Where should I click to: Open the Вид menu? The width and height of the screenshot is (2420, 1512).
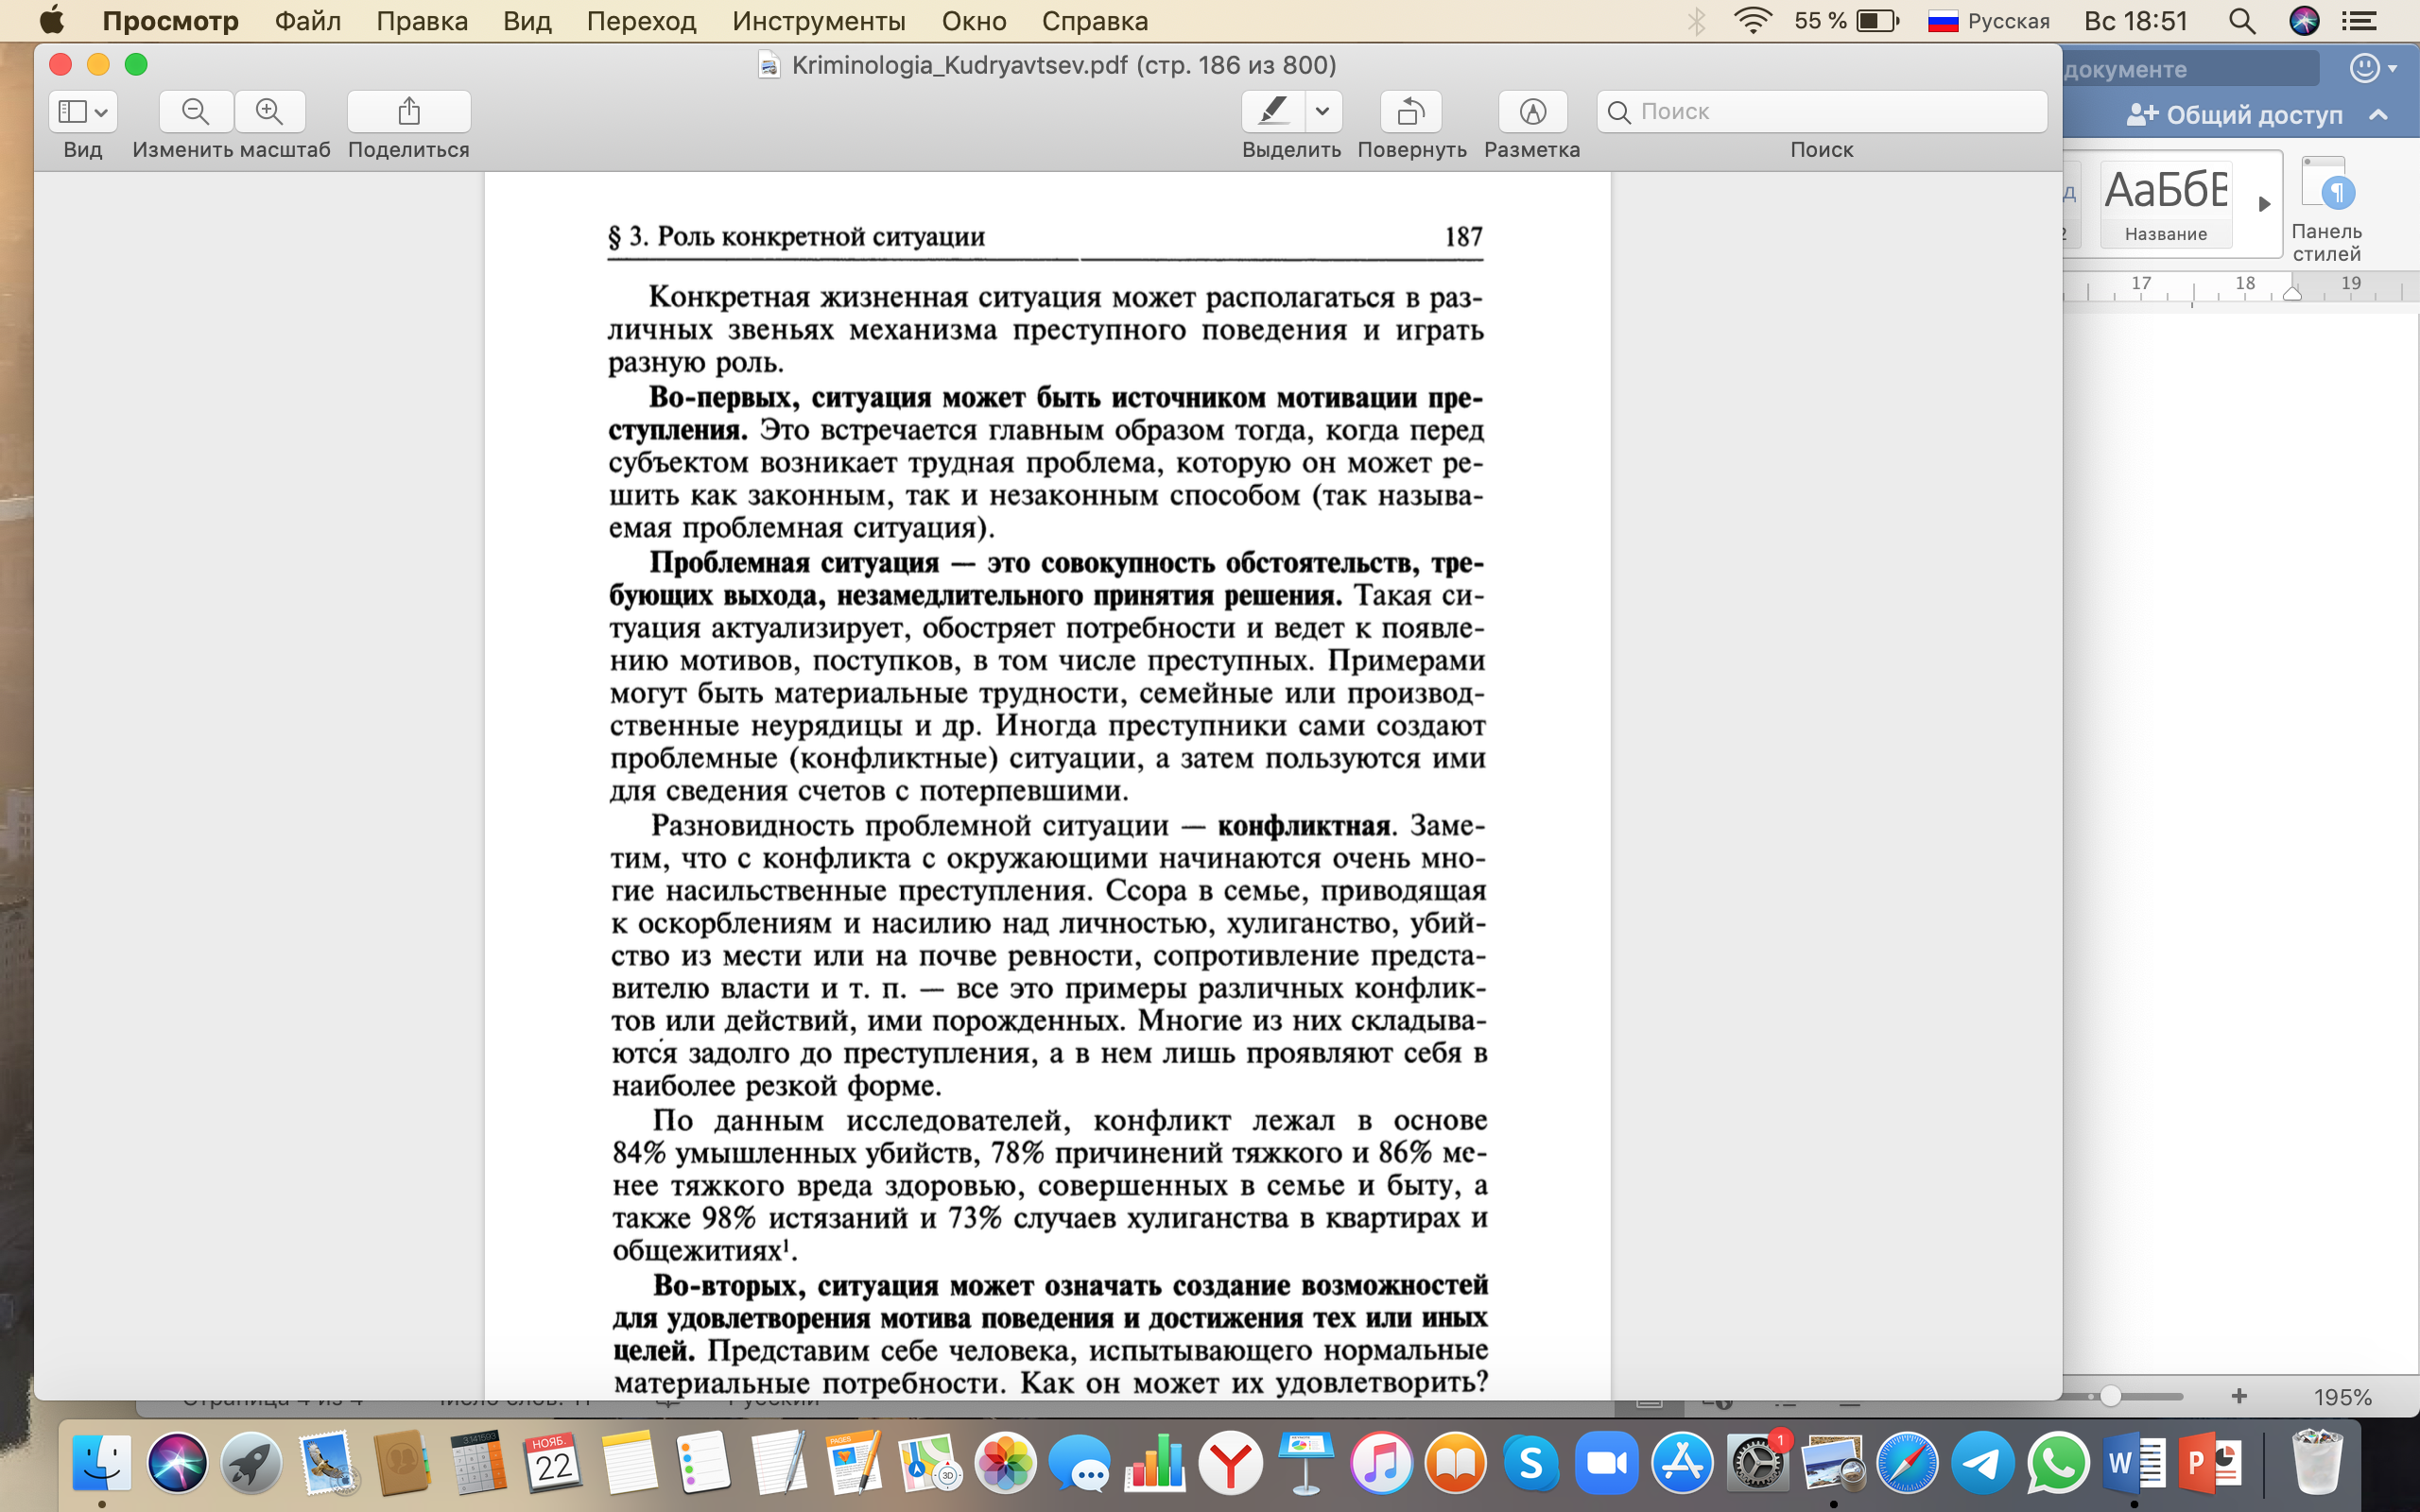tap(527, 21)
